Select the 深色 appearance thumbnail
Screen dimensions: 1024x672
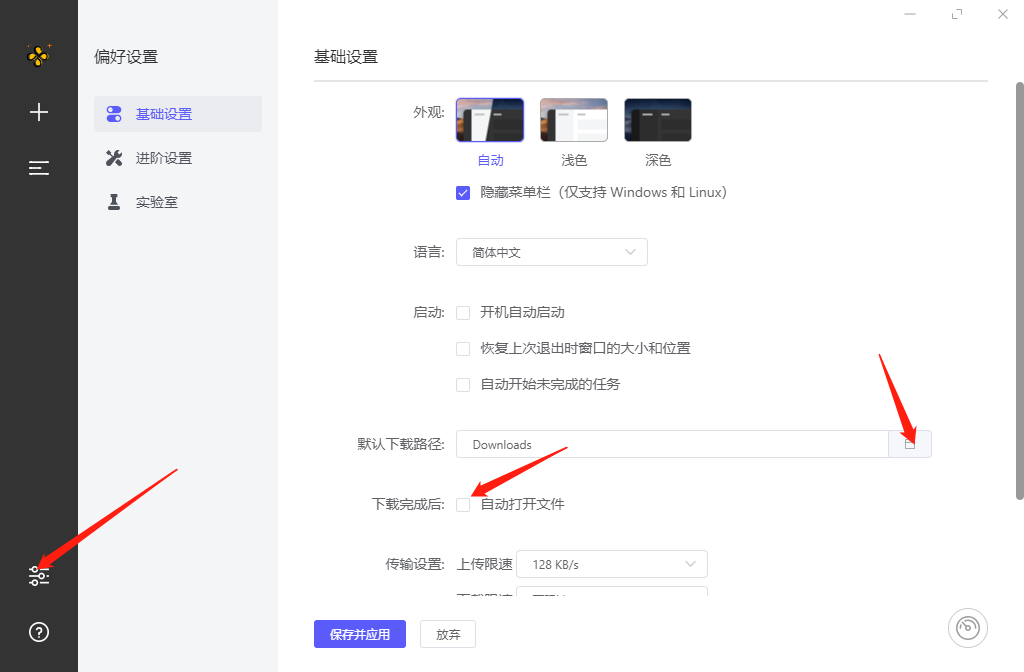658,120
